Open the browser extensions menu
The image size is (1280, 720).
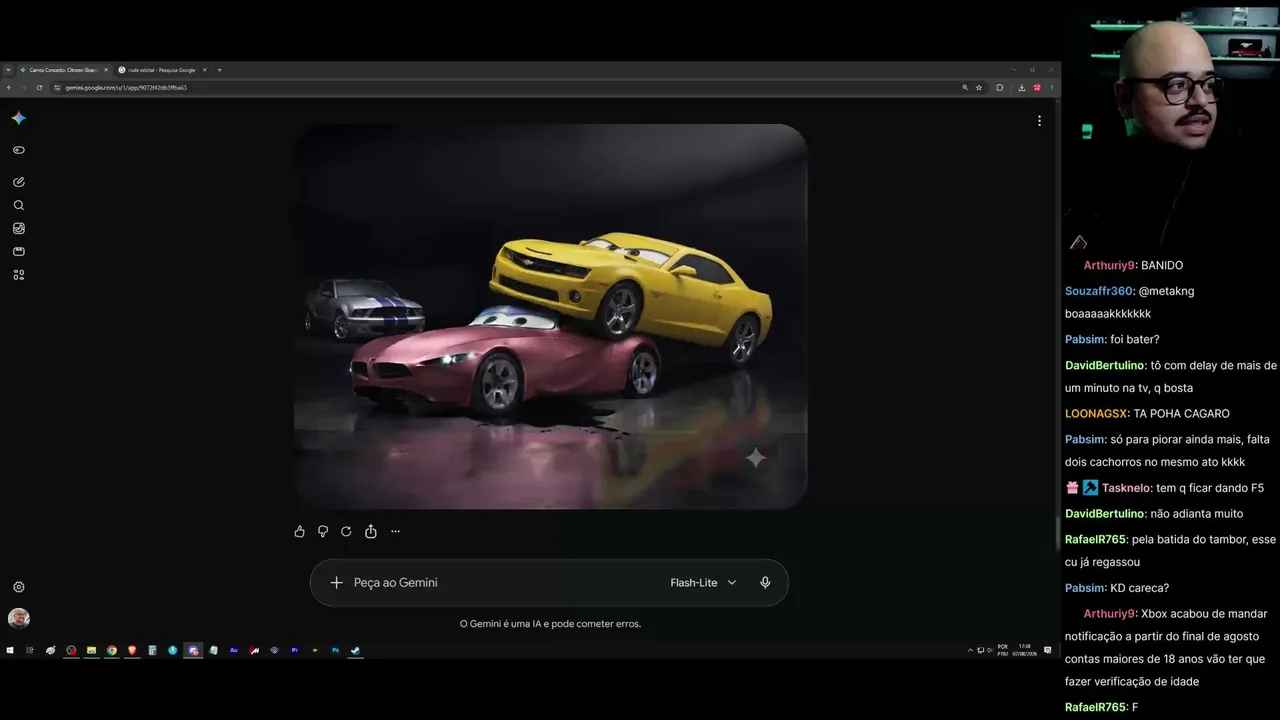[999, 87]
